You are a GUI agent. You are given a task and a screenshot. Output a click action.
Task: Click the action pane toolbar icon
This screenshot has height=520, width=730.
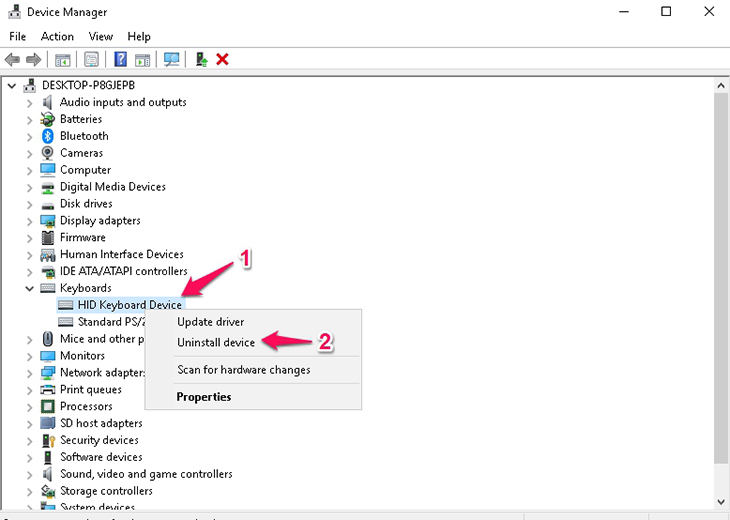142,60
